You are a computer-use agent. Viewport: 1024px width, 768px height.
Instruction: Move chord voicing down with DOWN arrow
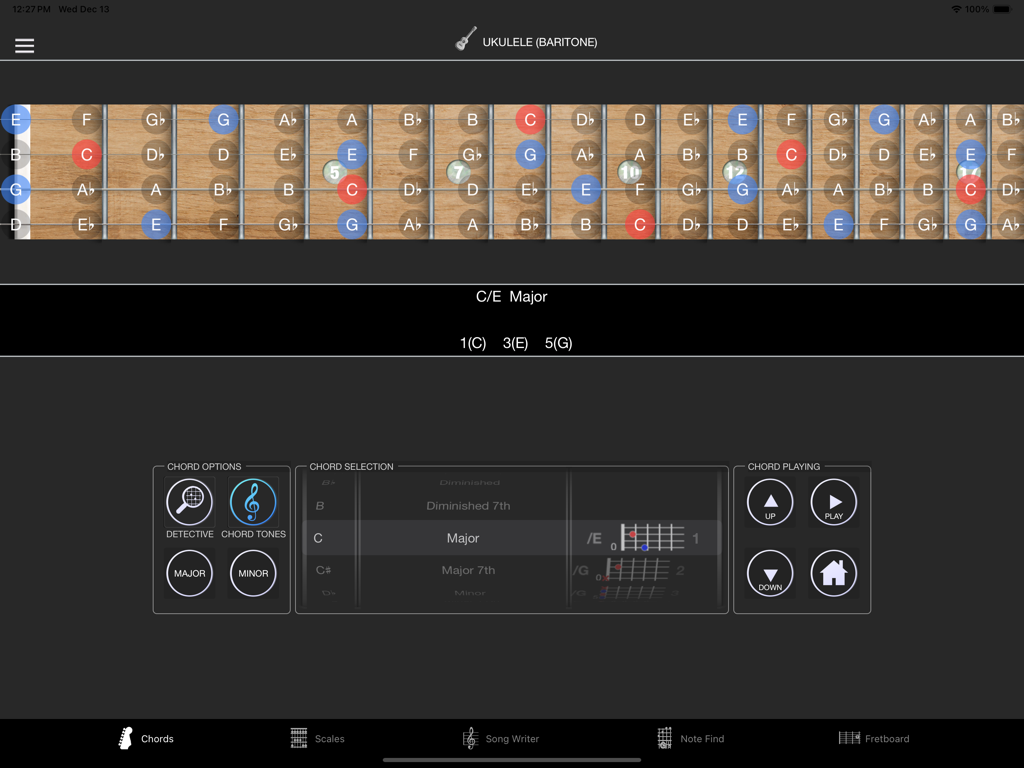[x=769, y=573]
